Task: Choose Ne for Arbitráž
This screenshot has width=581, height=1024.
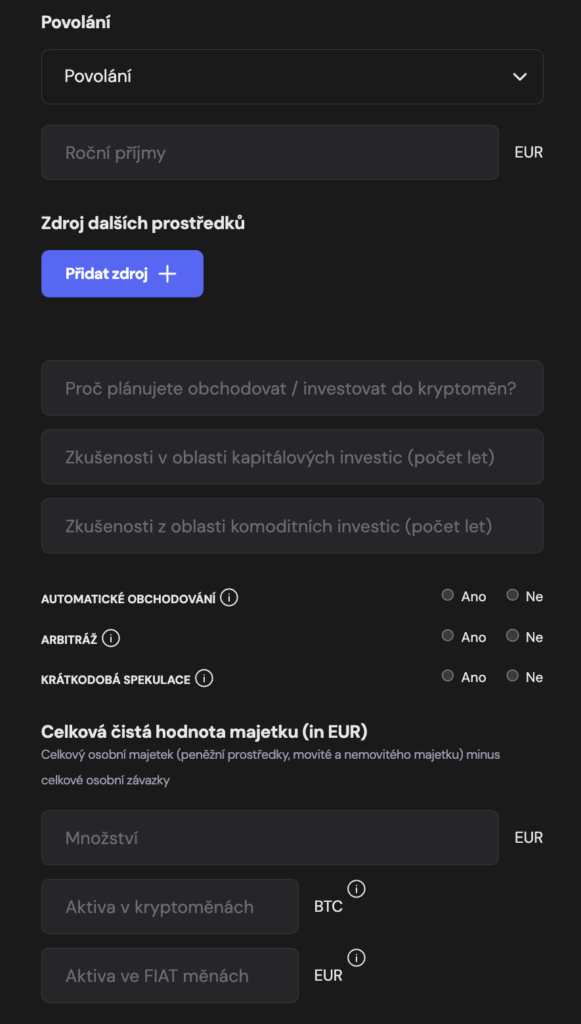Action: point(512,635)
